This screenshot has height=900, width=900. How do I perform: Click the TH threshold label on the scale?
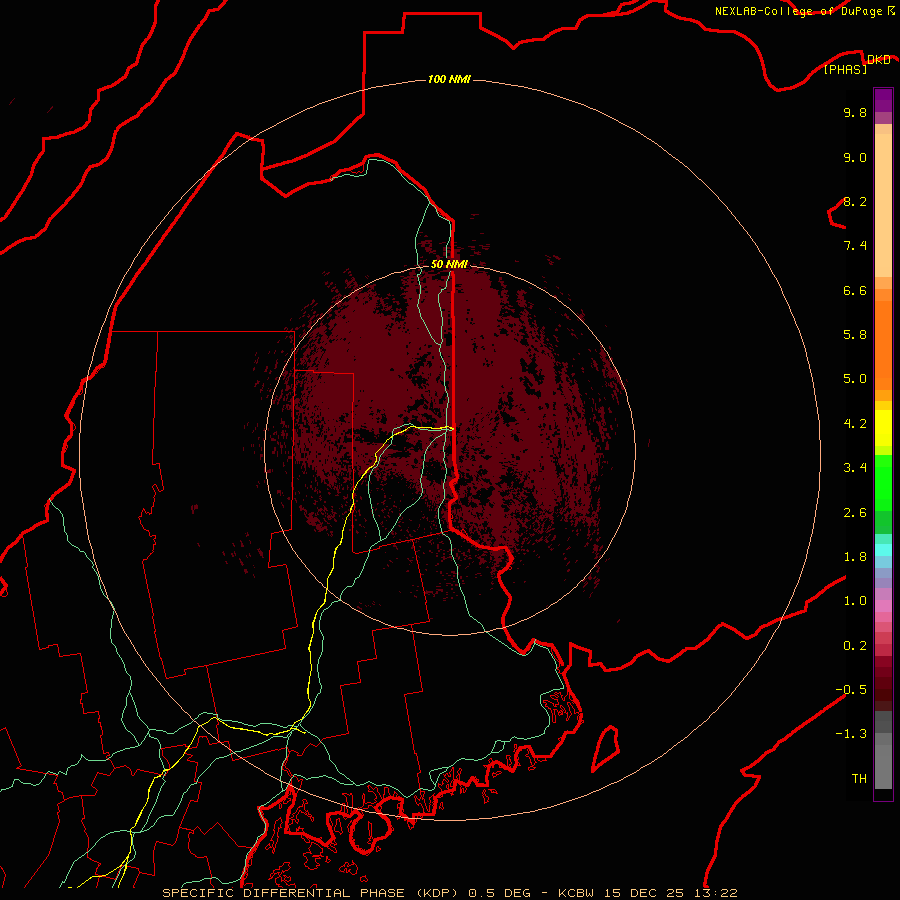tap(859, 779)
